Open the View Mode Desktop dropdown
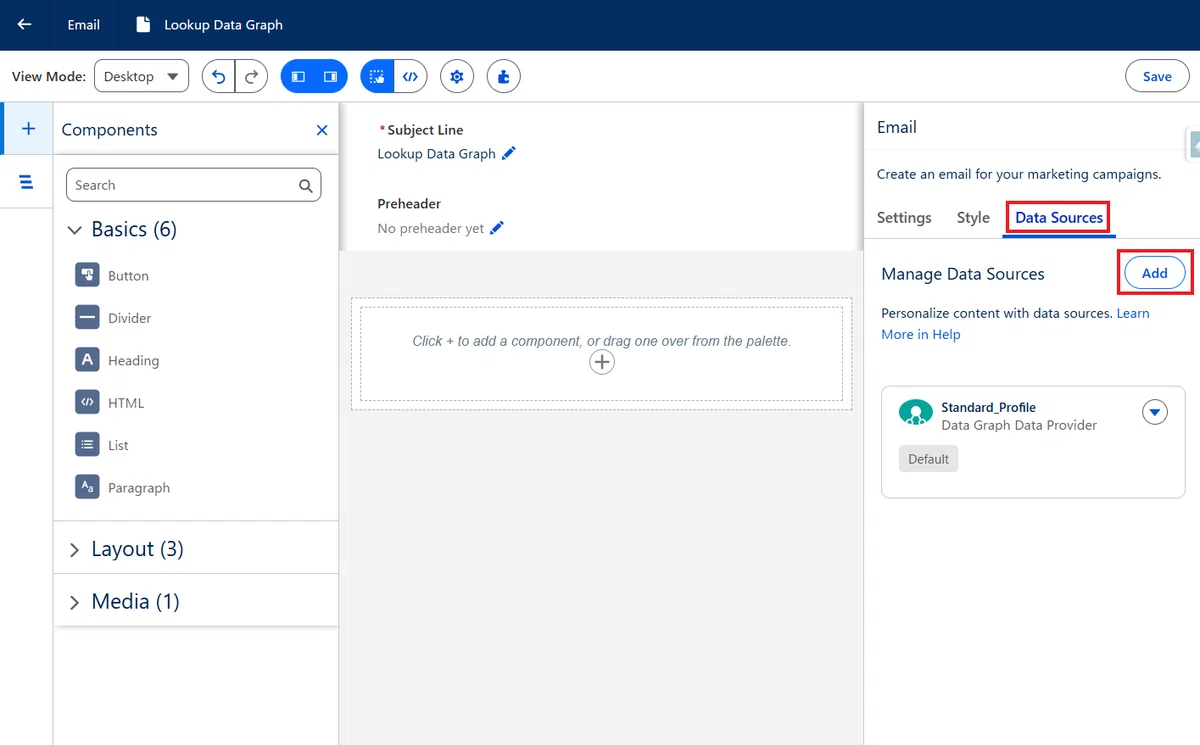 141,76
